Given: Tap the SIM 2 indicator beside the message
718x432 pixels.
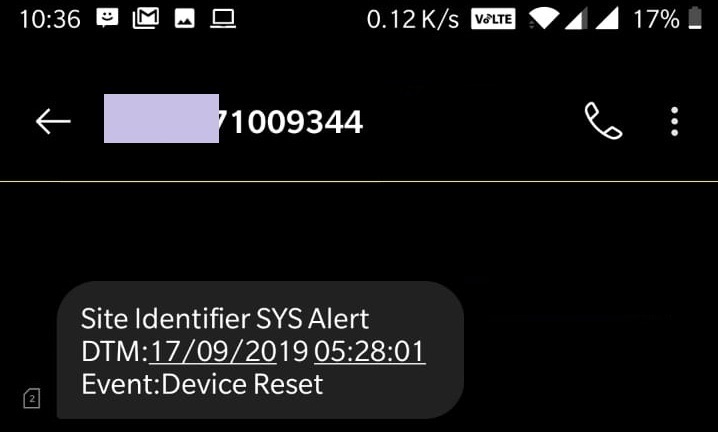Looking at the screenshot, I should (x=32, y=398).
